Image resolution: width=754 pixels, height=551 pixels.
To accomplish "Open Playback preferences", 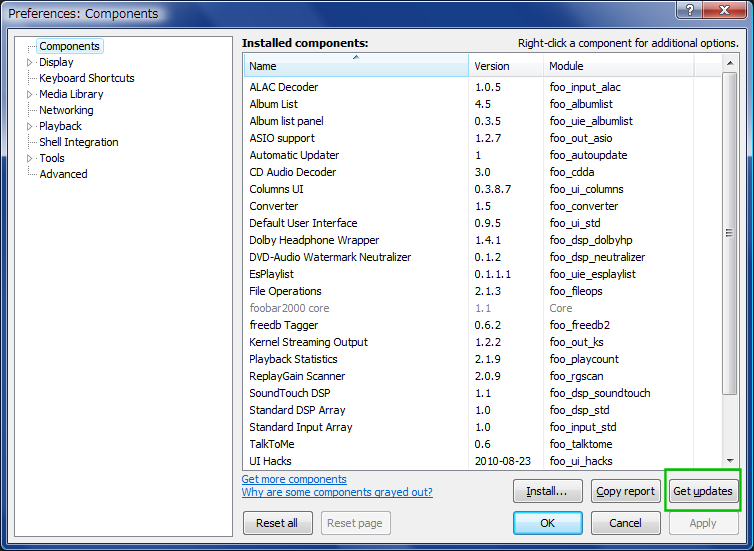I will click(60, 126).
